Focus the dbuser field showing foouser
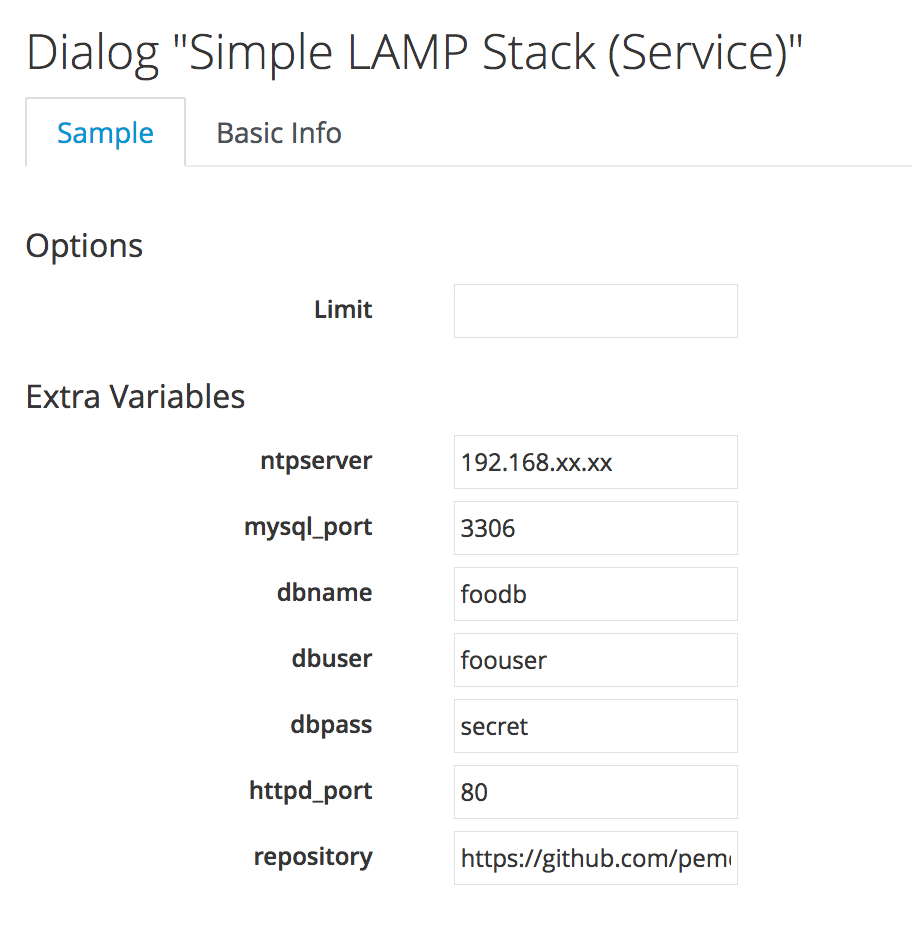 [595, 660]
